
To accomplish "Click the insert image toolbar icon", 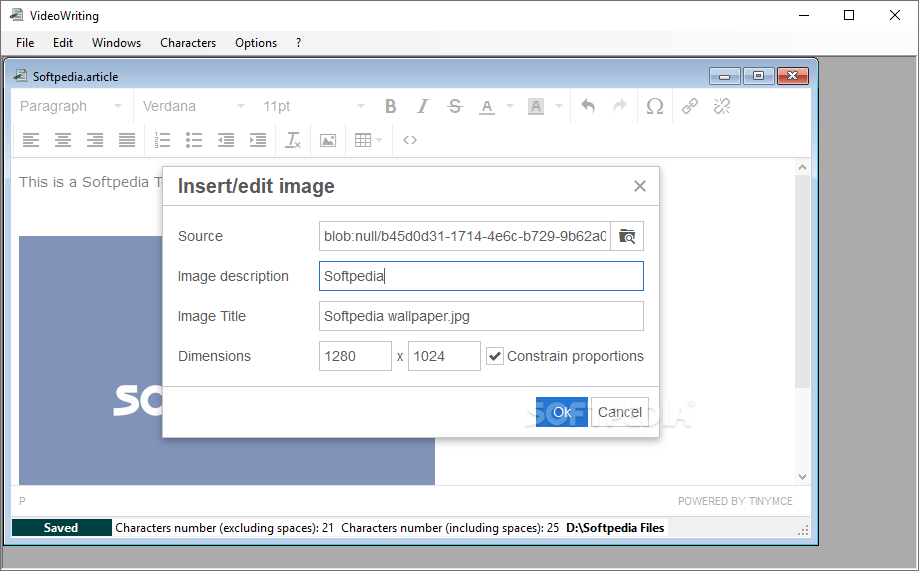I will 328,140.
